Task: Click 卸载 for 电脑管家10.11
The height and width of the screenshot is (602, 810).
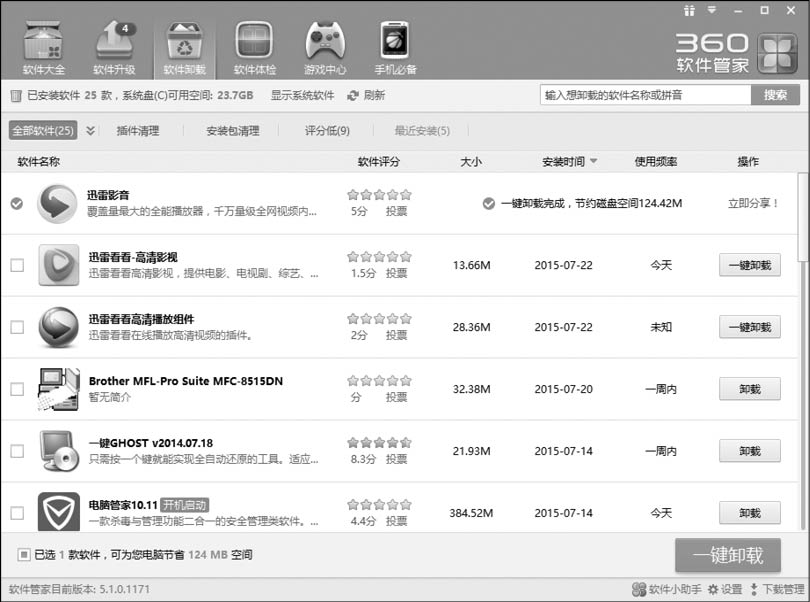Action: click(750, 513)
